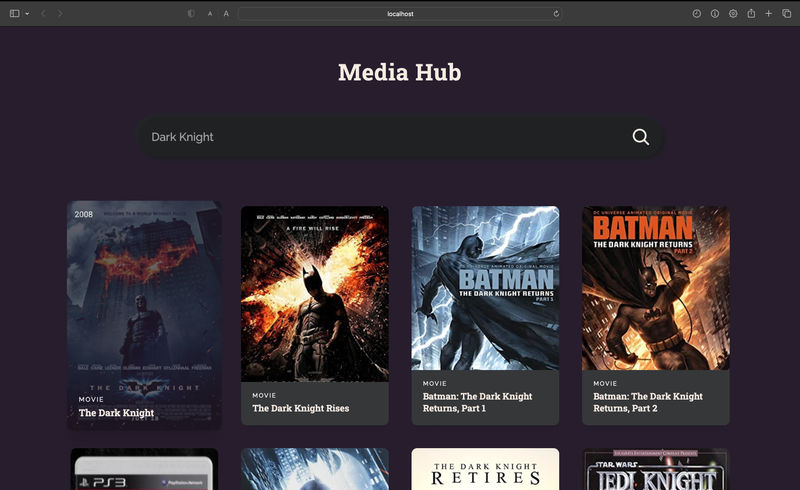Focus the Dark Knight search field
This screenshot has height=490, width=800.
coord(380,137)
